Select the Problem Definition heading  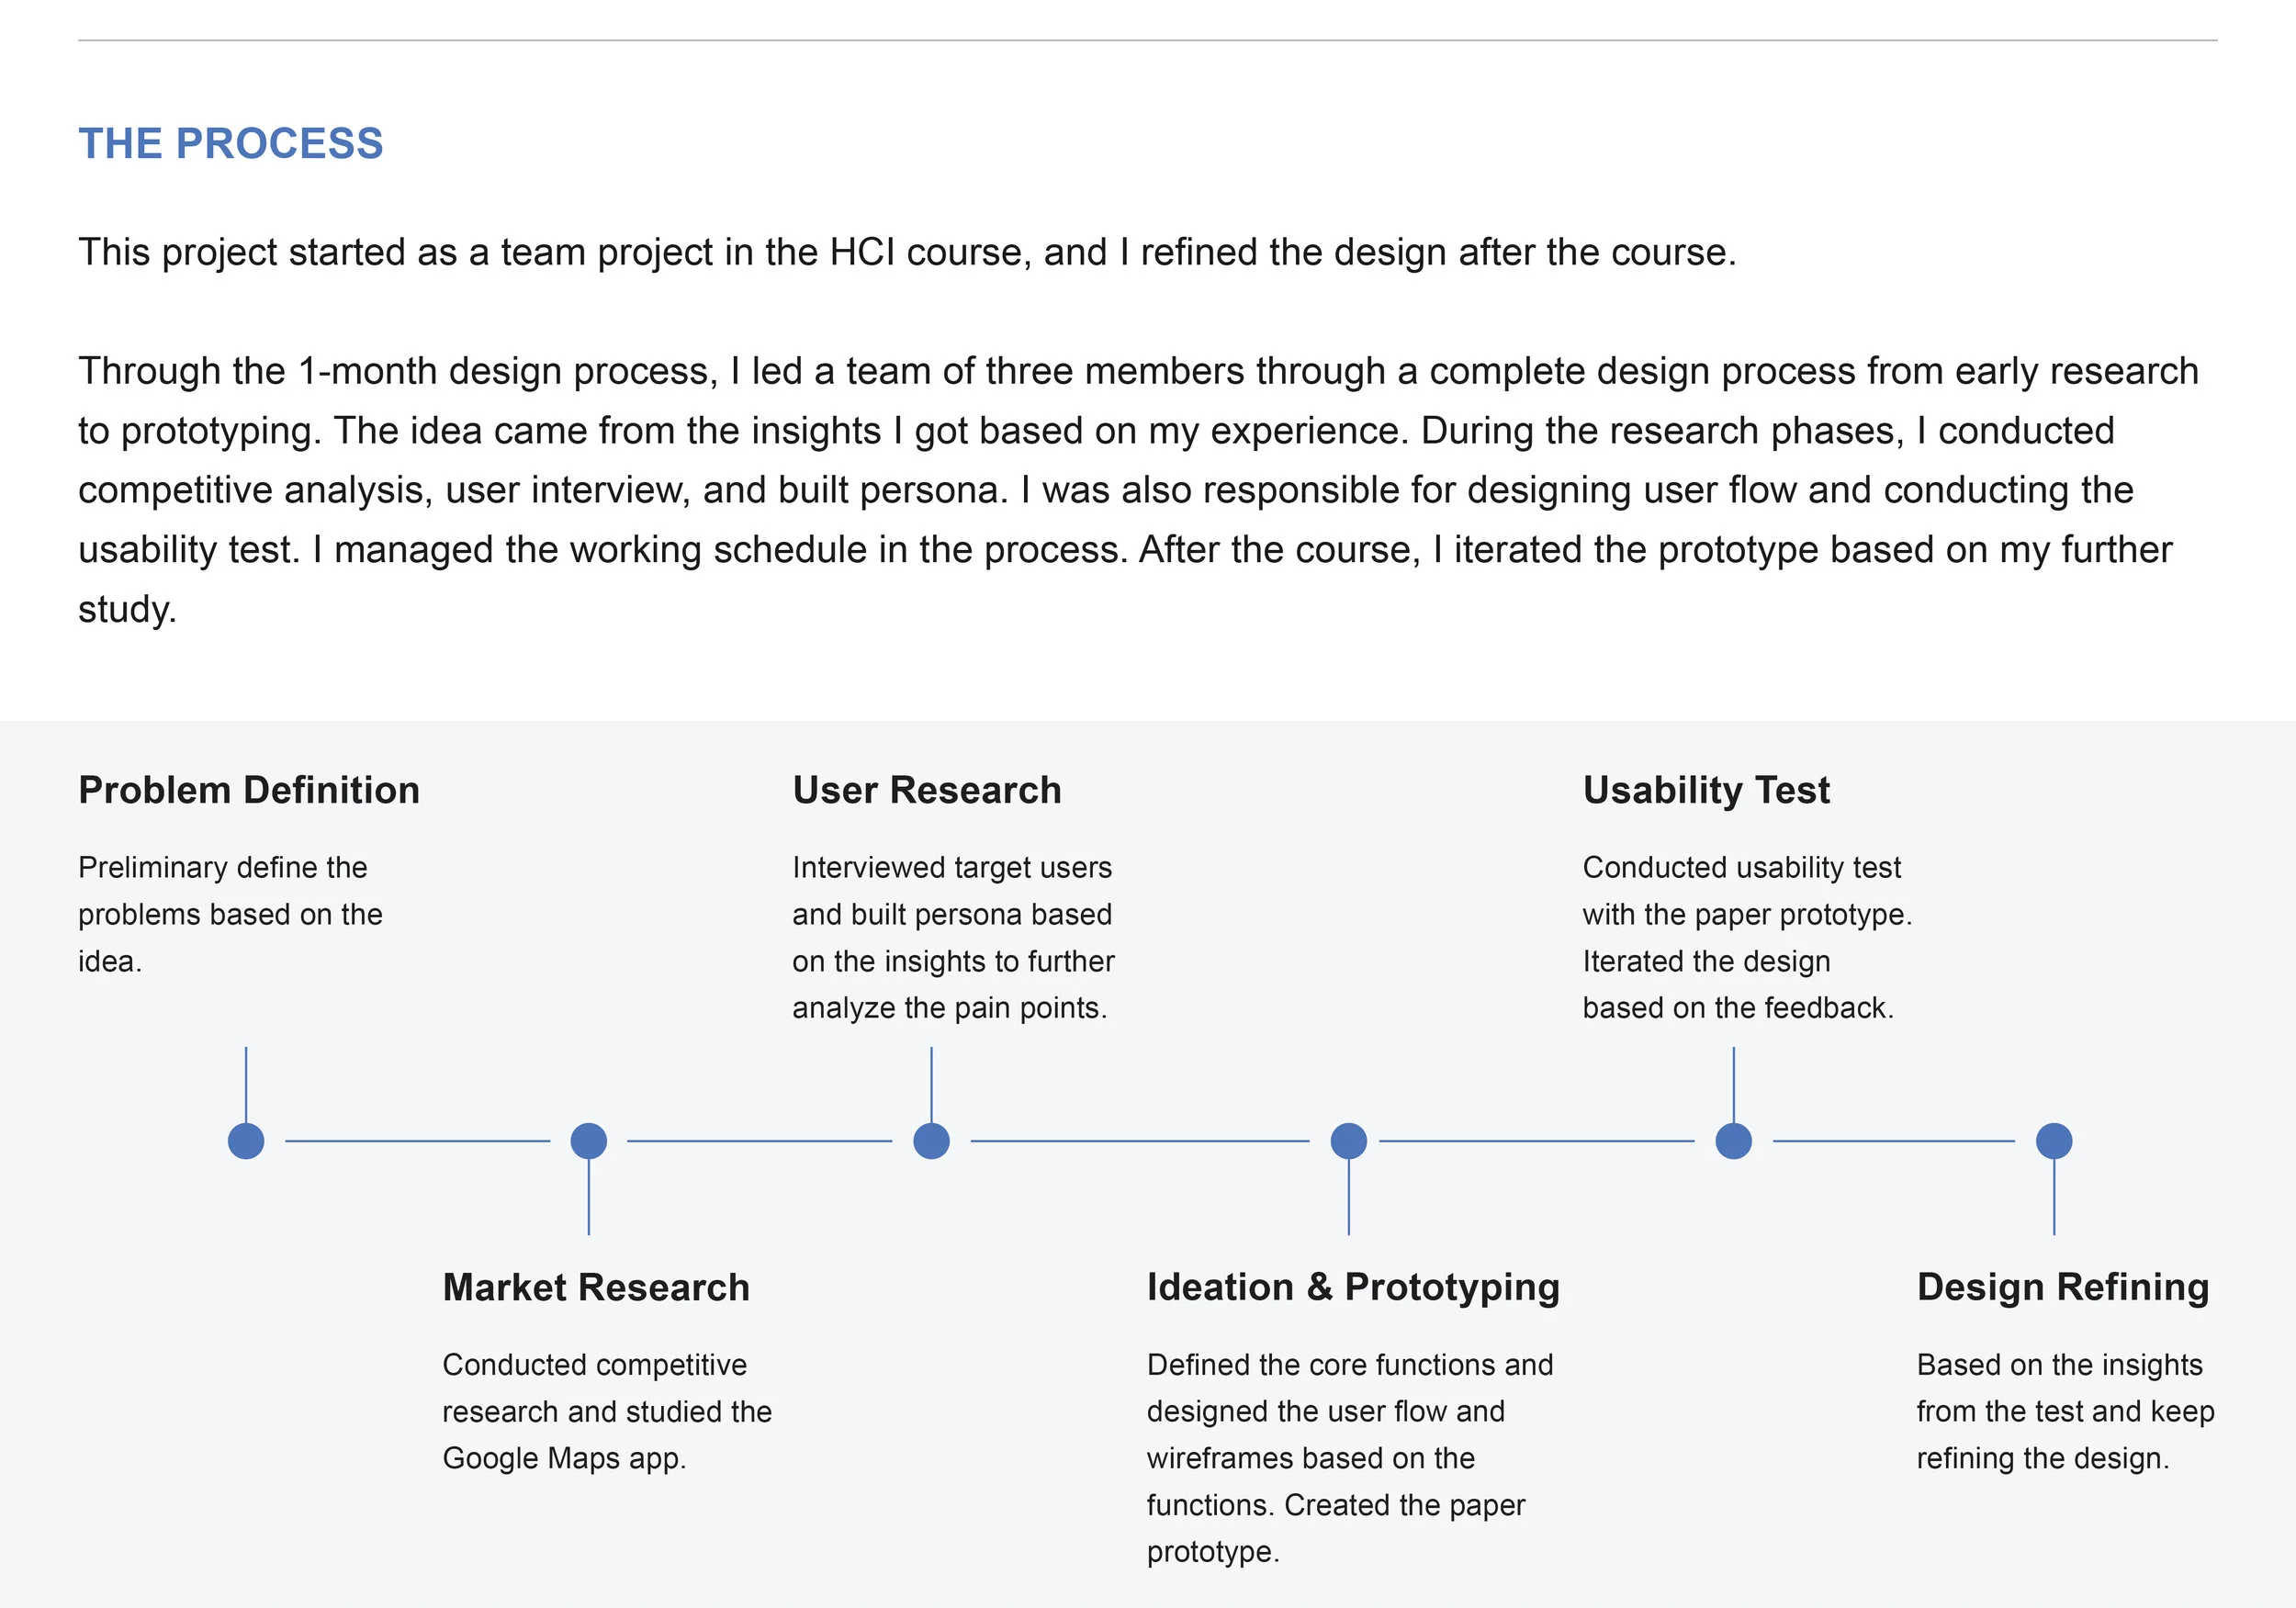pos(249,790)
